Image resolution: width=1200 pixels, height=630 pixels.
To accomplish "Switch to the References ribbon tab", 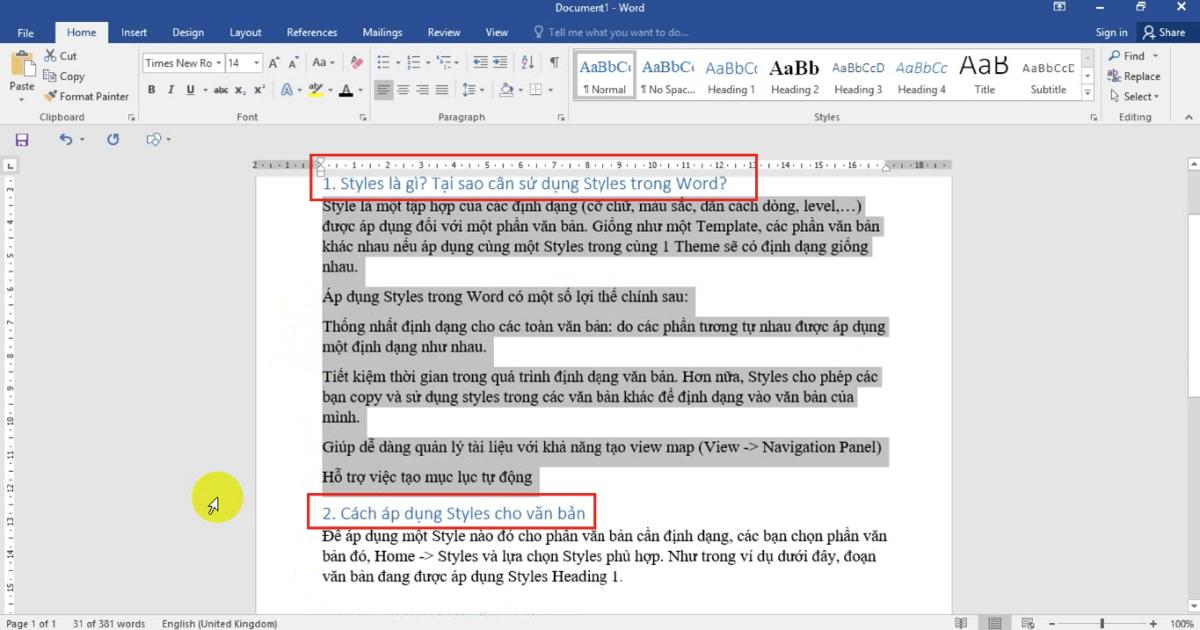I will coord(311,31).
